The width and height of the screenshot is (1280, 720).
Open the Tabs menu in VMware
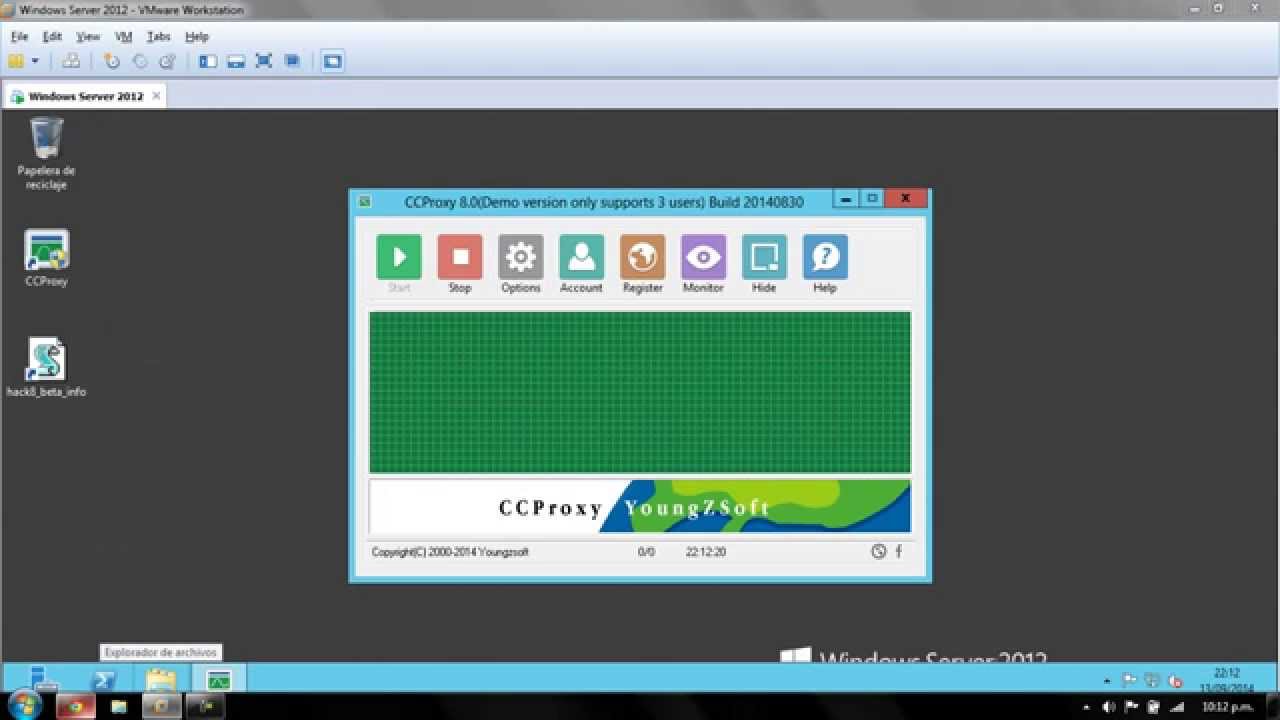pyautogui.click(x=159, y=36)
